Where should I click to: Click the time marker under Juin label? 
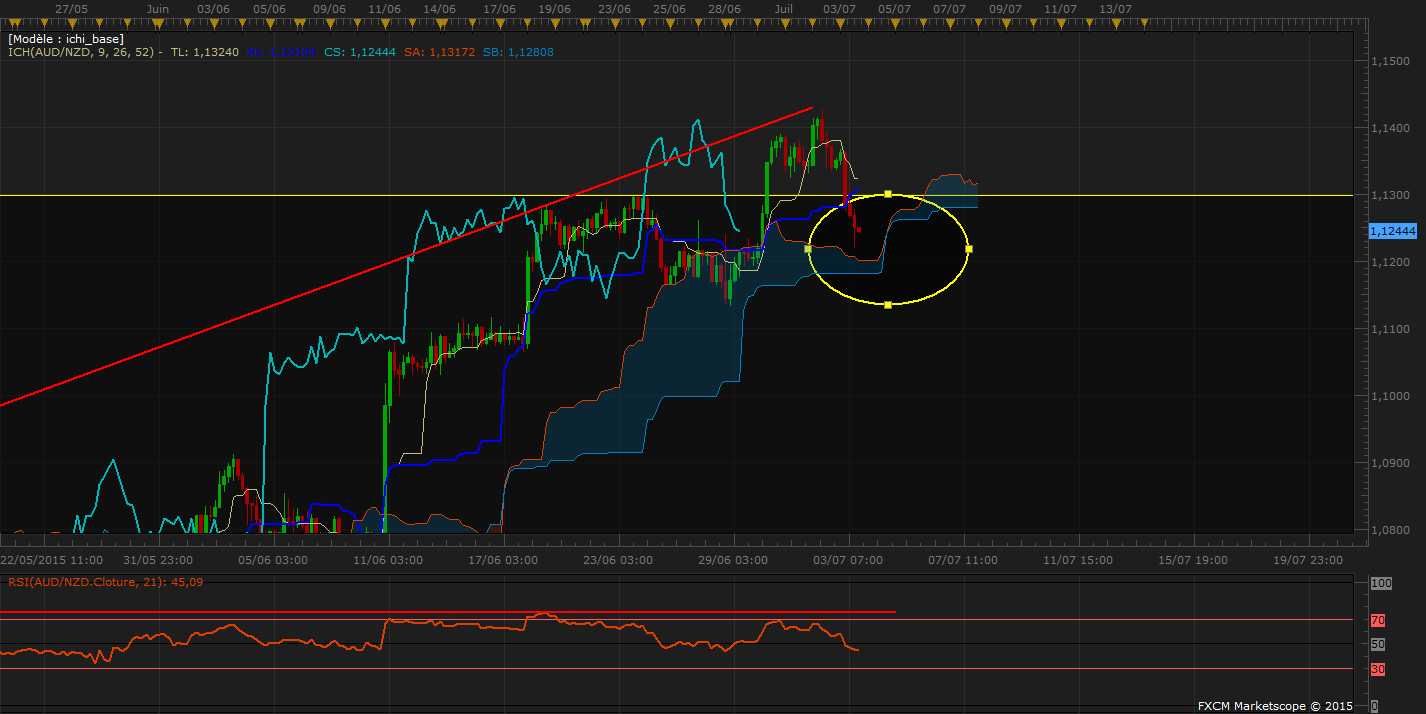point(157,22)
